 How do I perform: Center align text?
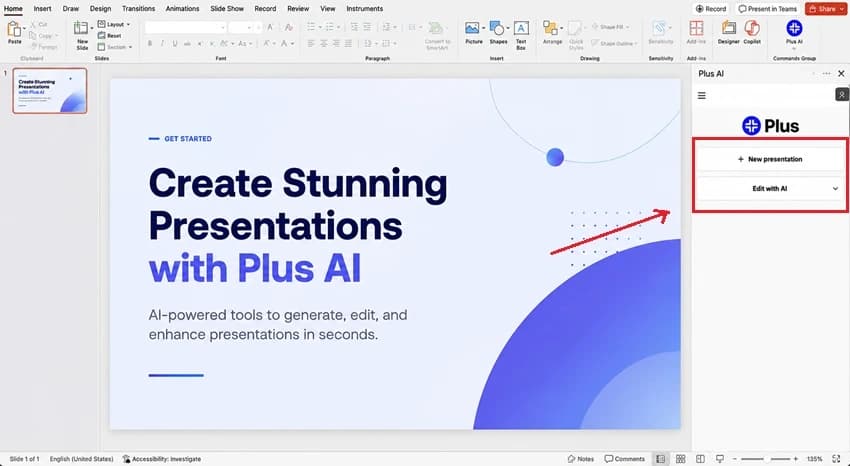[324, 43]
